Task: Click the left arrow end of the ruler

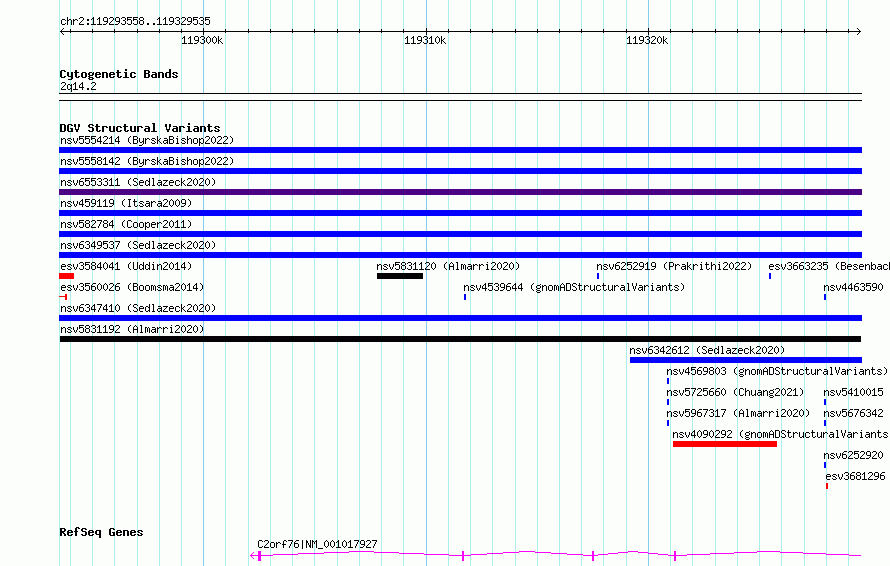Action: [62, 31]
